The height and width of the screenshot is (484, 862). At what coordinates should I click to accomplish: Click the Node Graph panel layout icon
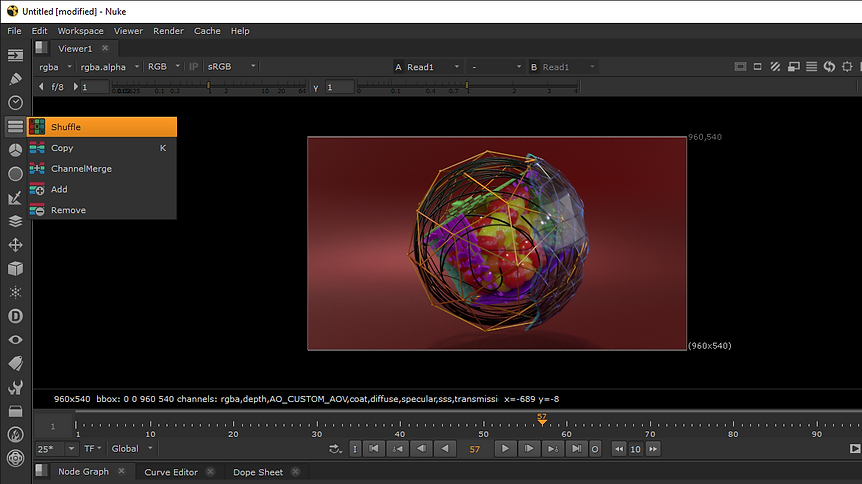click(41, 471)
